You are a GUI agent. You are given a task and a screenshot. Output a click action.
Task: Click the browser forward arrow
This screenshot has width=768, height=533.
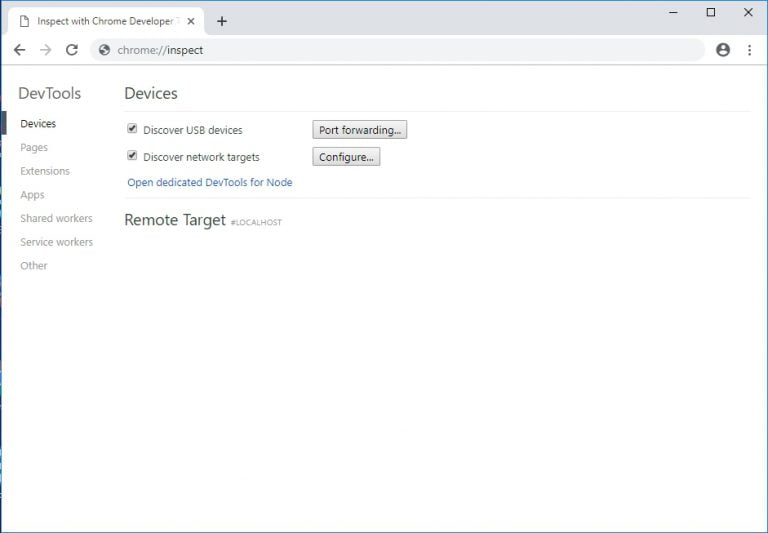pos(45,50)
